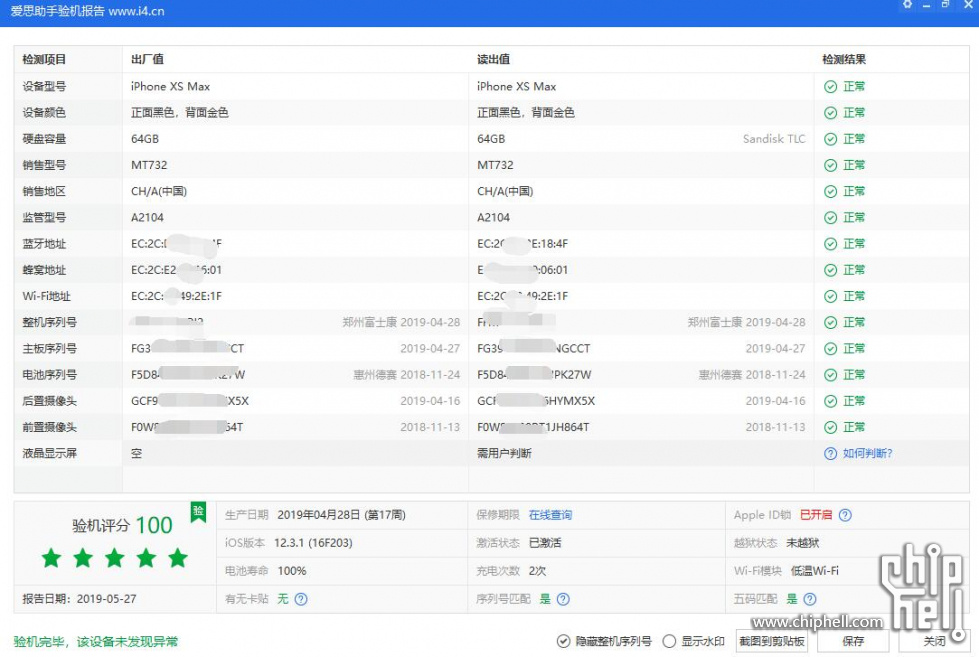979x657 pixels.
Task: Click the green check icon for 硬盘容量
Action: coord(830,139)
